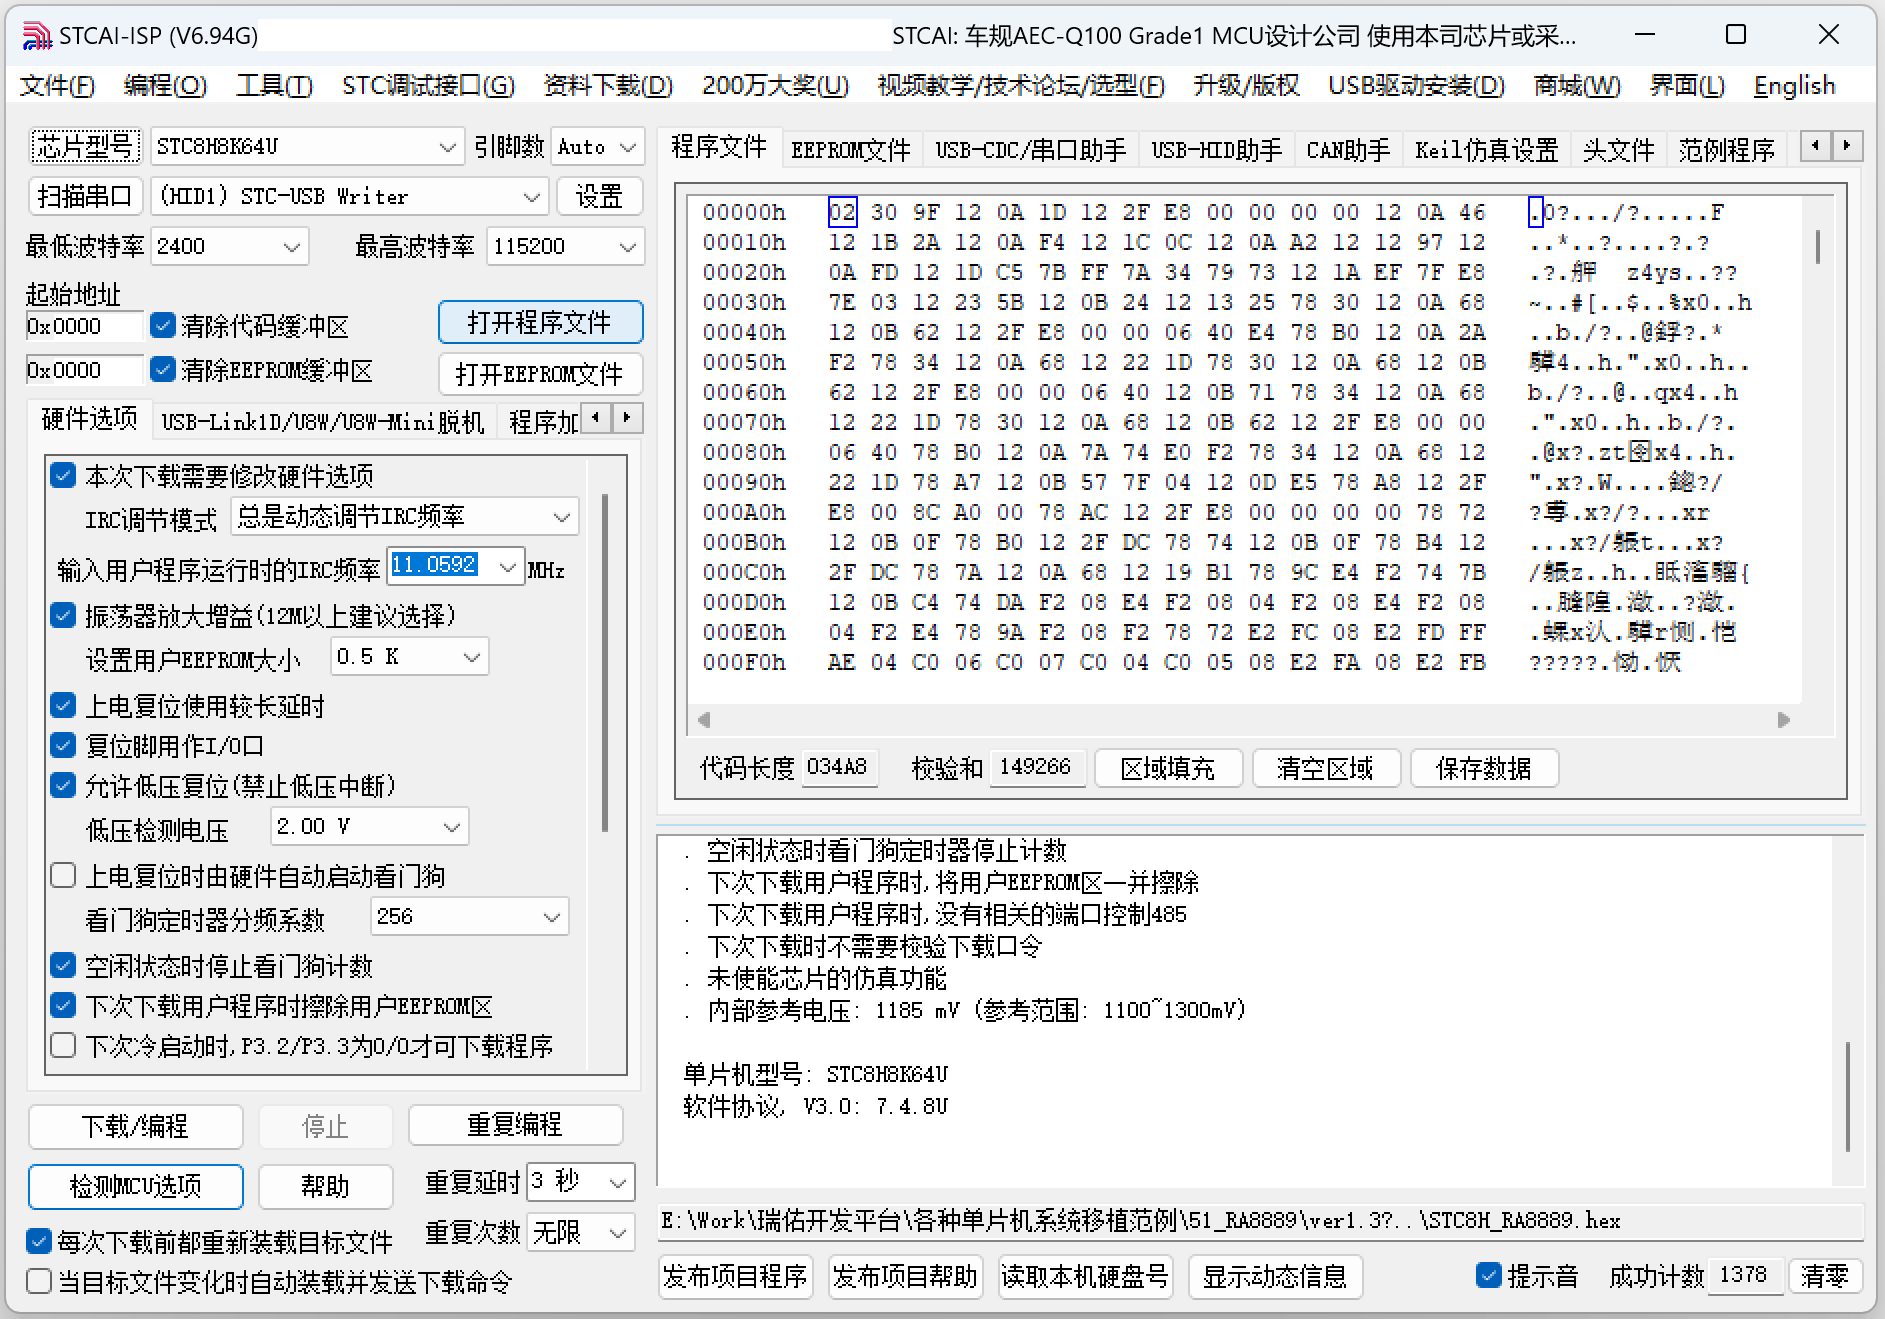
Task: Click 区域填充 button
Action: (x=1168, y=768)
